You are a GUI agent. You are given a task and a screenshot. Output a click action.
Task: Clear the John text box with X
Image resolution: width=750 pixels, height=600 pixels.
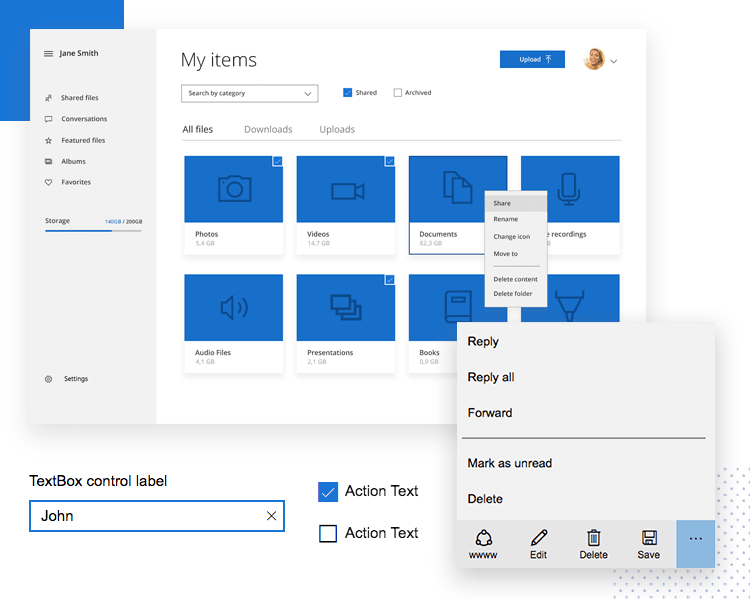271,516
